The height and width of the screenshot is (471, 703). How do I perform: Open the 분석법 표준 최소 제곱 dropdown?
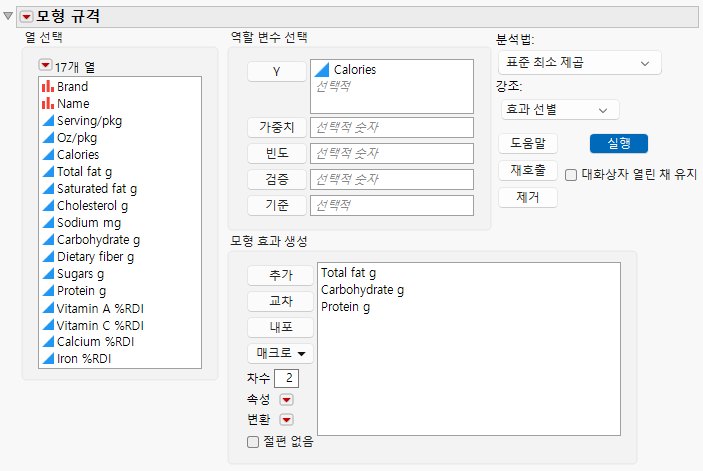tap(579, 63)
